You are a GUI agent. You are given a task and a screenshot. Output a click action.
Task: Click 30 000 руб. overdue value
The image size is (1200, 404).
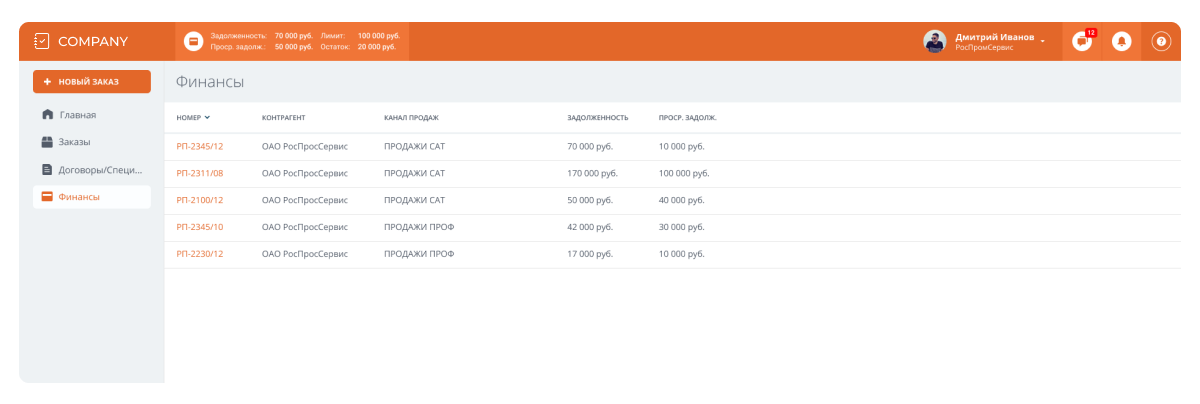point(681,227)
